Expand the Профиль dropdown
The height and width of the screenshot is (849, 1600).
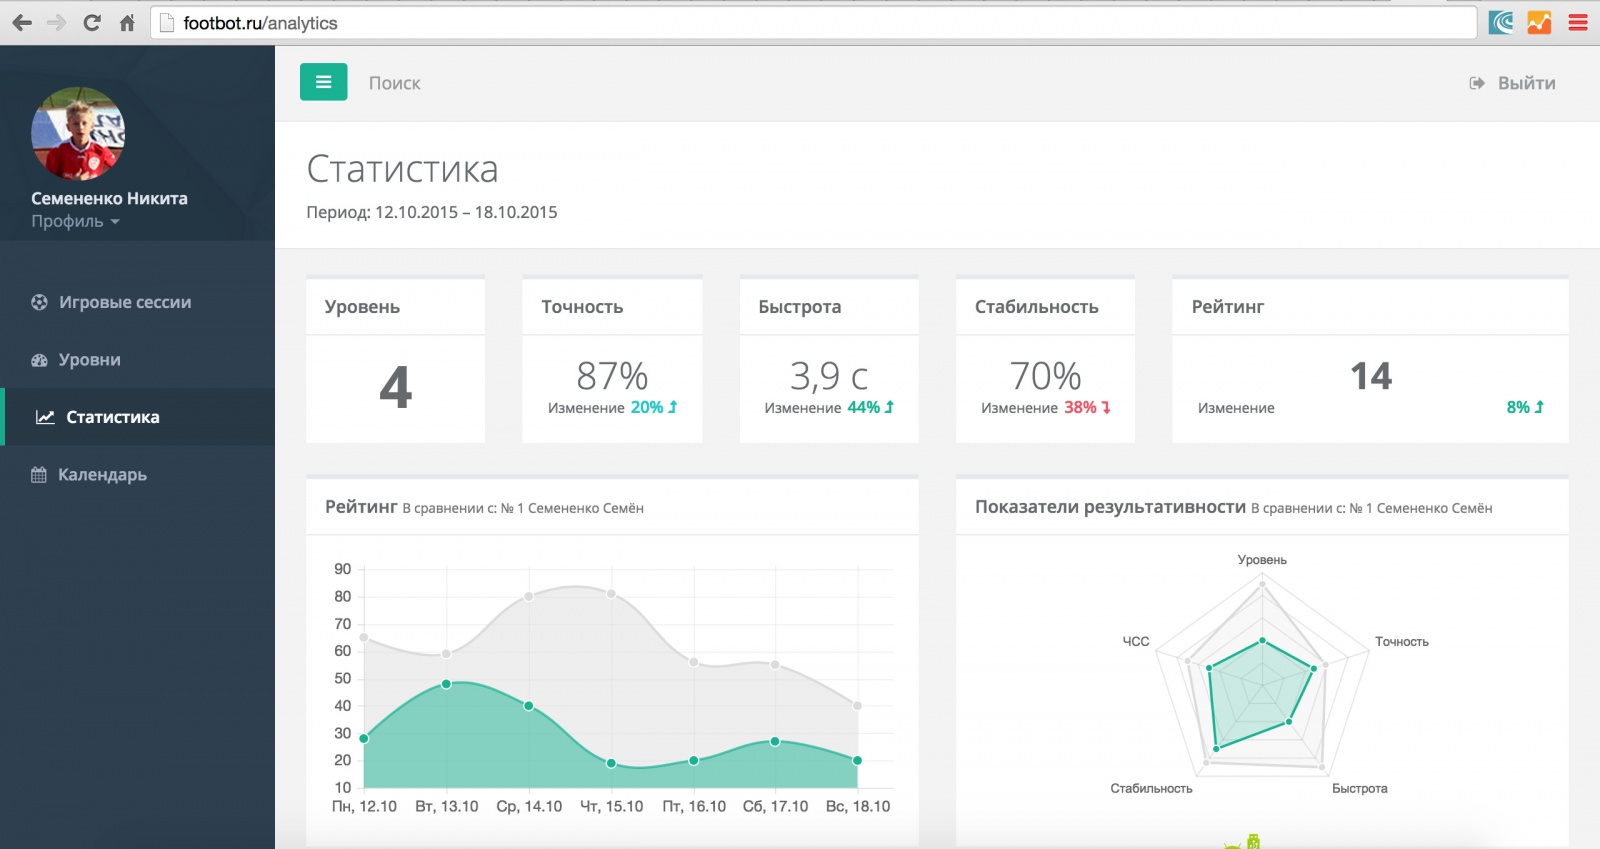(x=75, y=221)
